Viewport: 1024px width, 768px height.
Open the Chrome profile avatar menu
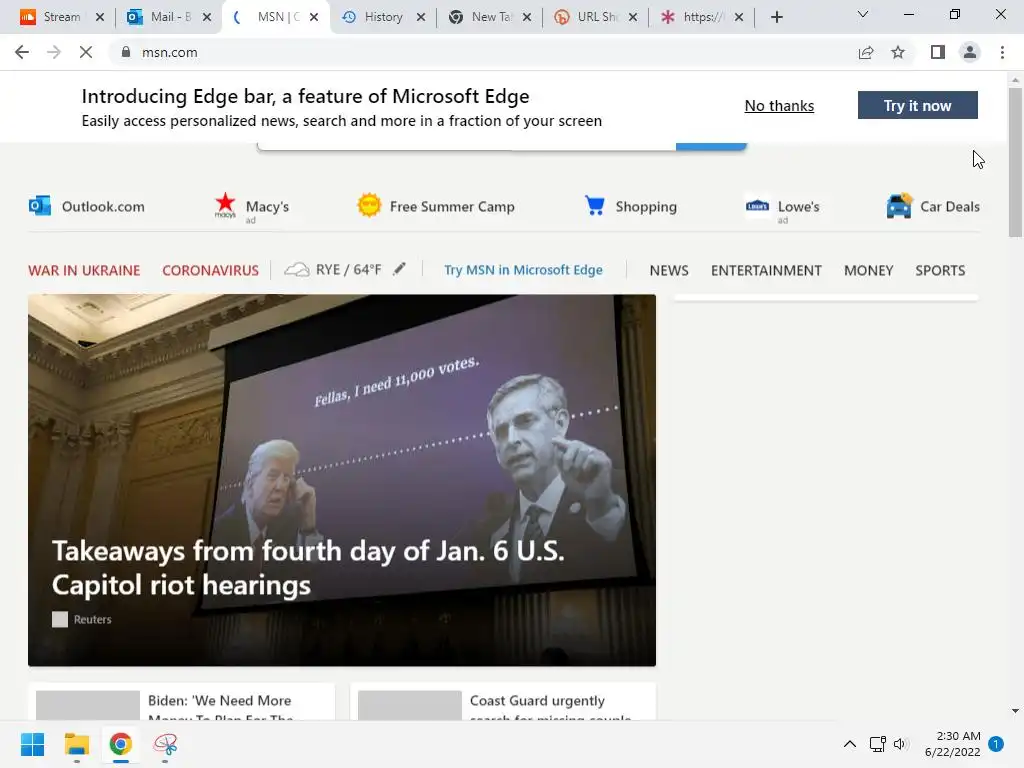pos(970,52)
